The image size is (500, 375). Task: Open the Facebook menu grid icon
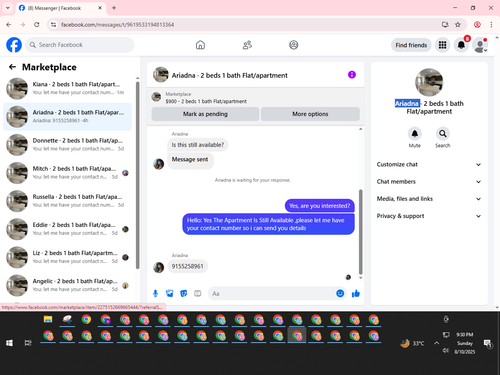point(442,45)
